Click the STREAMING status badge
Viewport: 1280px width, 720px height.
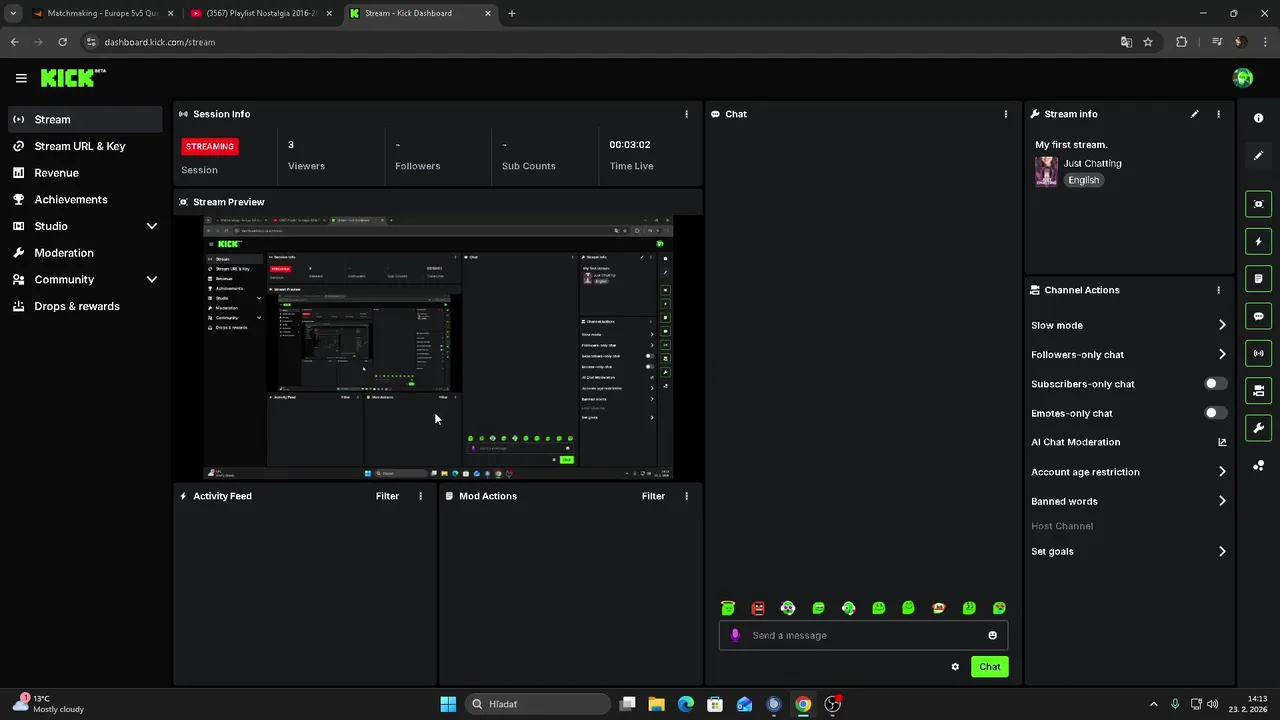pyautogui.click(x=210, y=146)
